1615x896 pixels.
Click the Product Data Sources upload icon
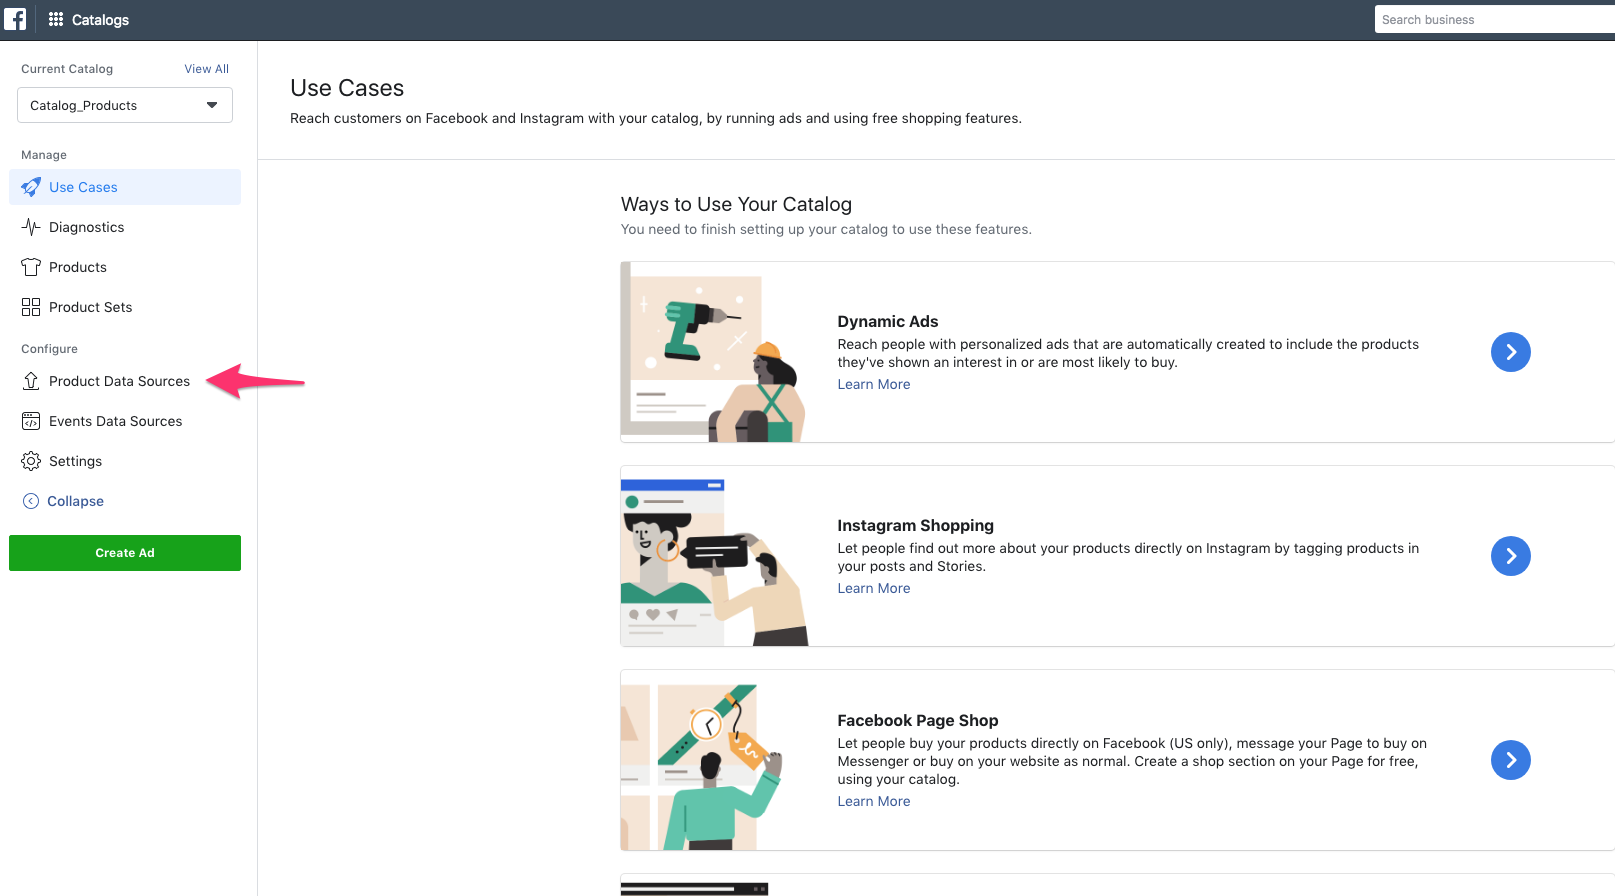click(31, 381)
